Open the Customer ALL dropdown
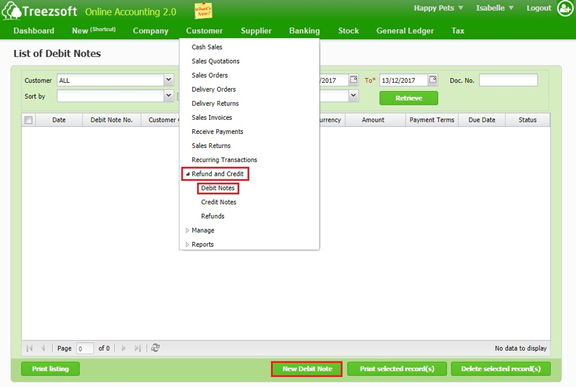576x387 pixels. coord(168,80)
